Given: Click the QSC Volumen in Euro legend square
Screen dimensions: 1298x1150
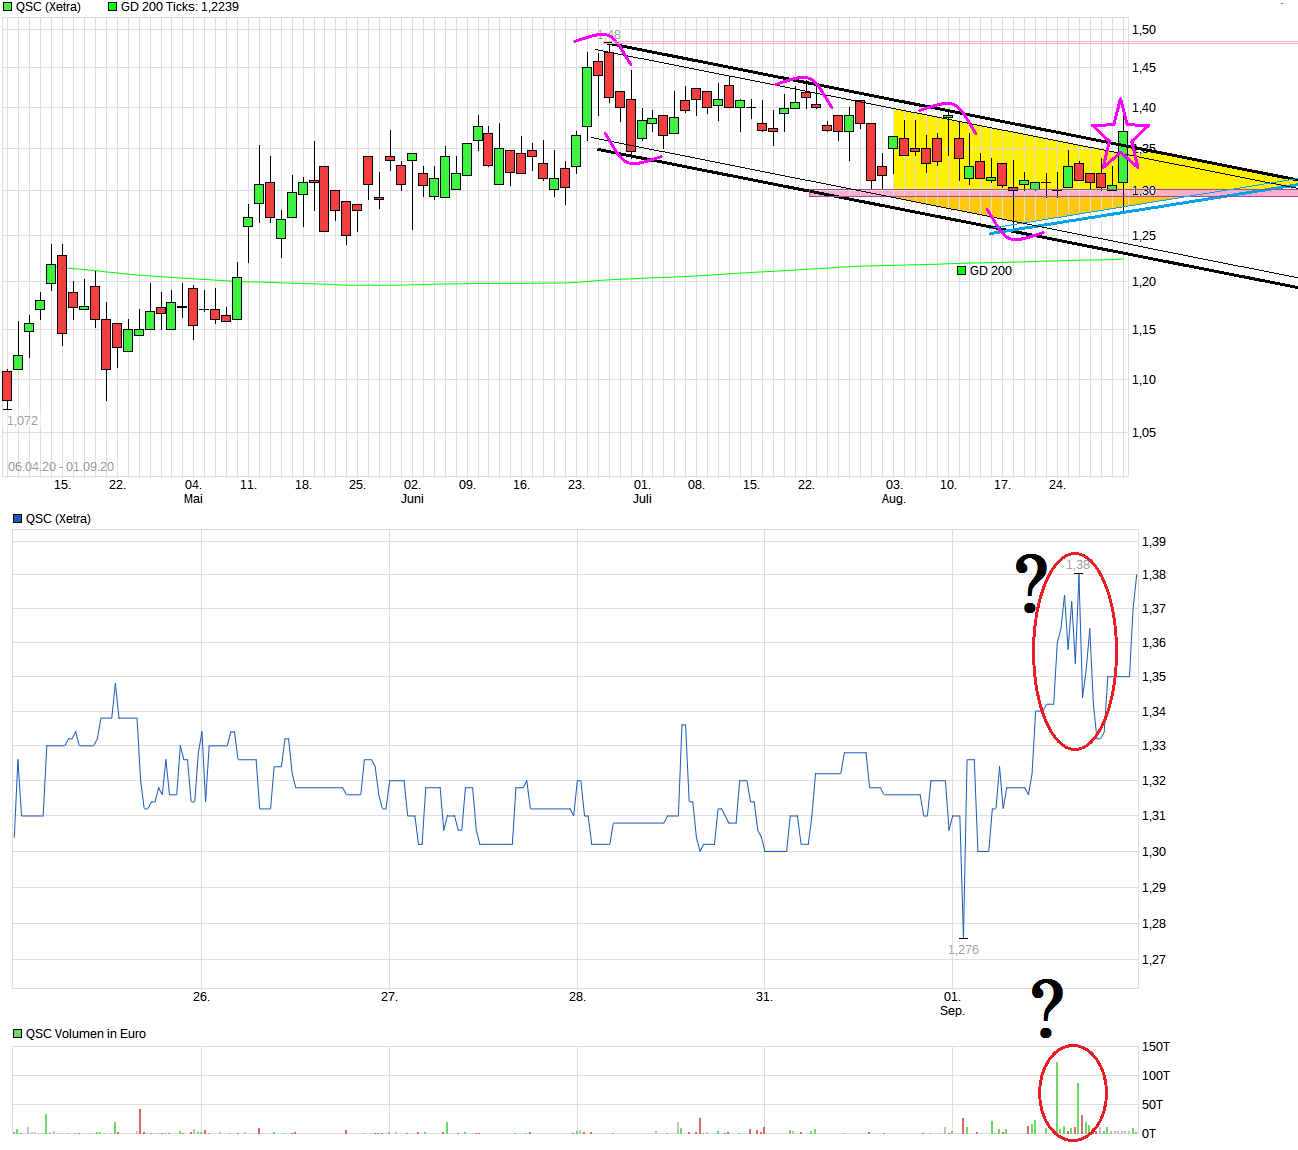Looking at the screenshot, I should coord(17,1033).
